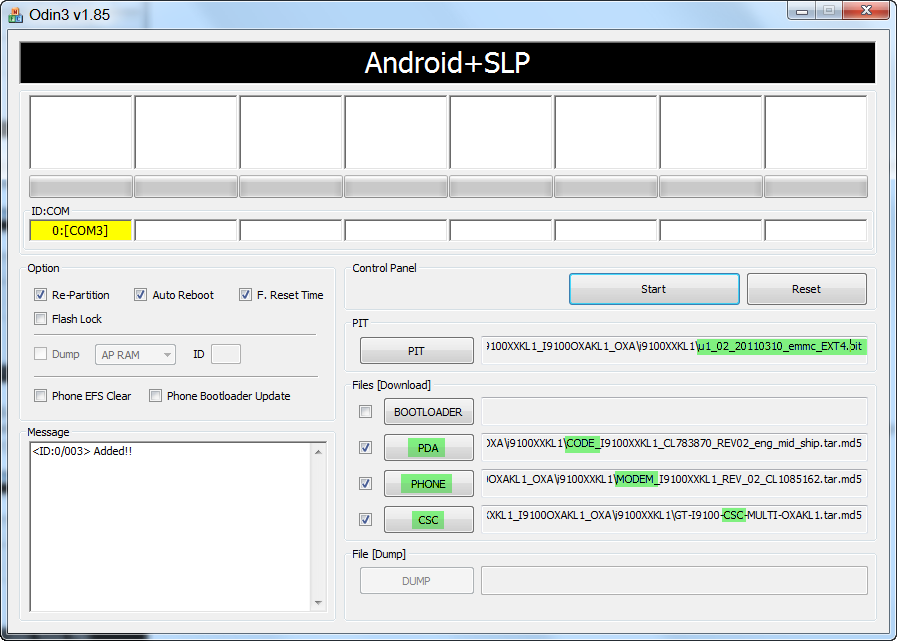Select the yellow 0:[COM3] port box

[81, 231]
